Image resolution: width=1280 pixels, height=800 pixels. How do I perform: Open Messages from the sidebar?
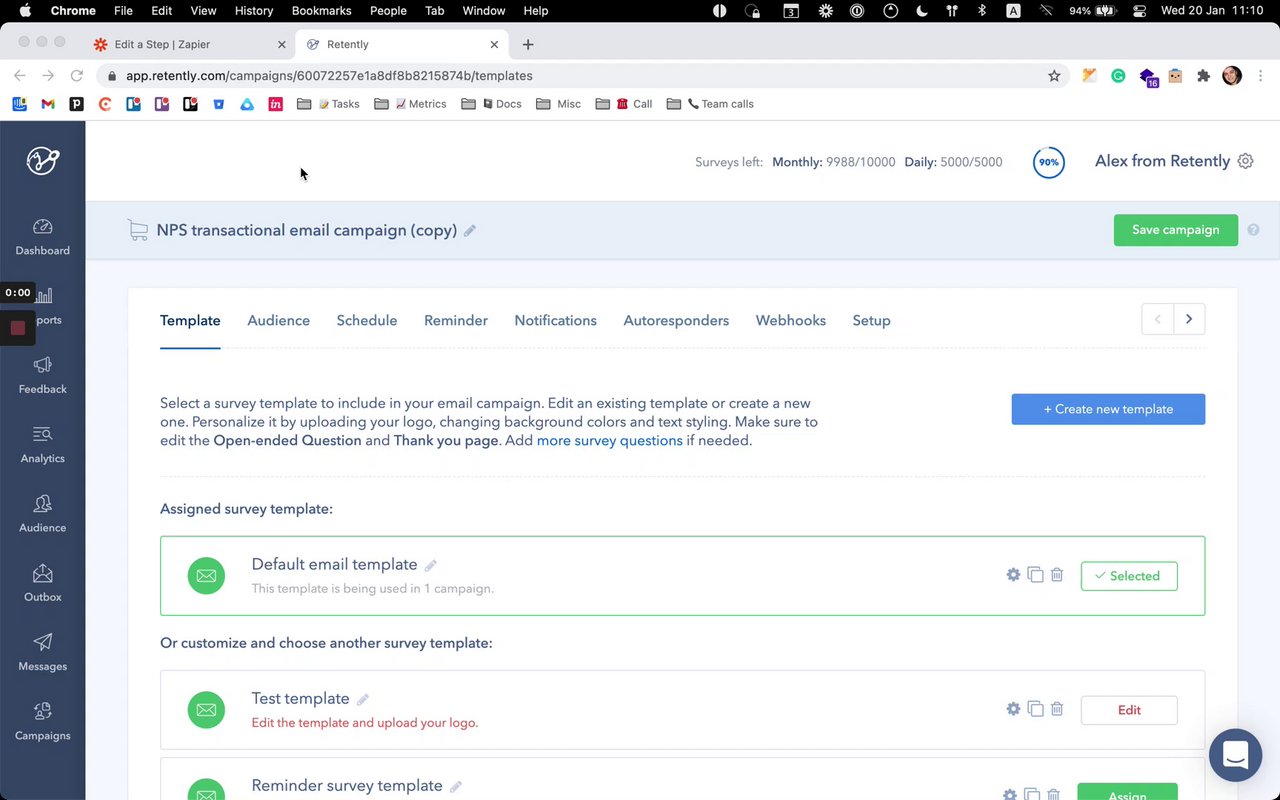coord(42,652)
